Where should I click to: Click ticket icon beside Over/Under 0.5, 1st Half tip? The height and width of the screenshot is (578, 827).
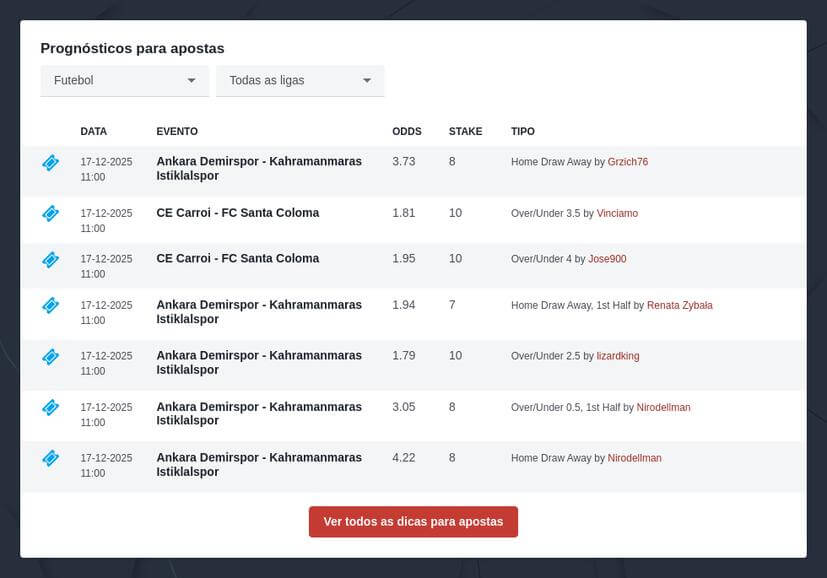pyautogui.click(x=50, y=407)
